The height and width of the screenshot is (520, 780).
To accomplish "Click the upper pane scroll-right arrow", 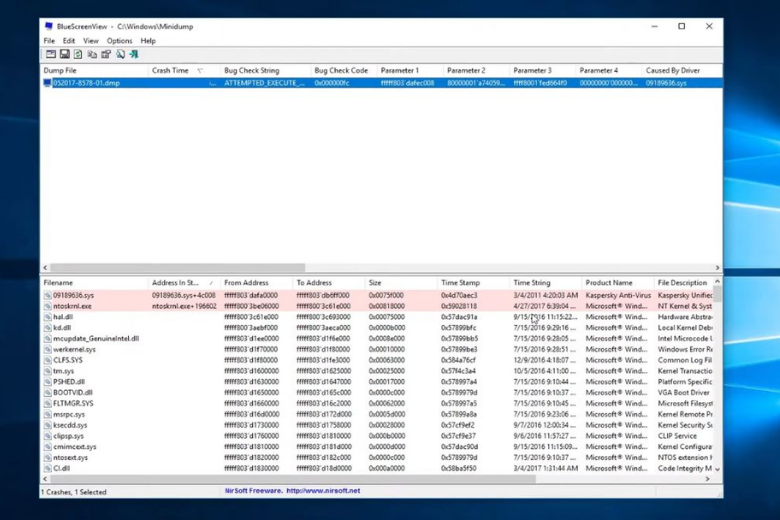I will pos(717,268).
